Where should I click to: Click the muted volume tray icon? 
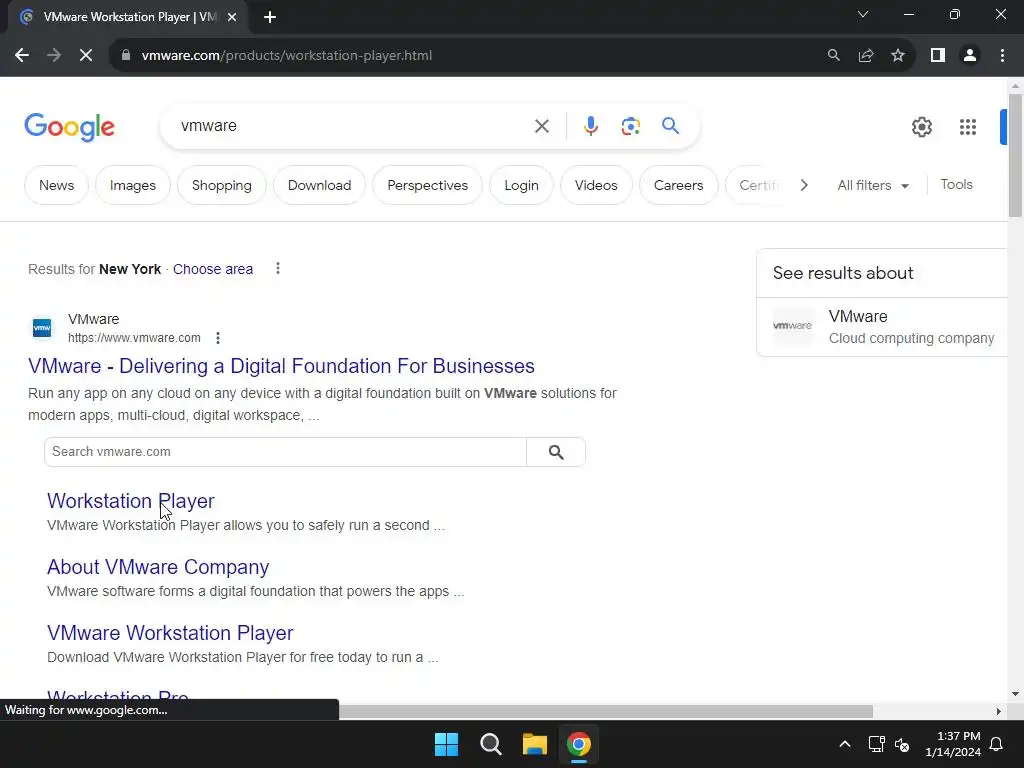coord(902,744)
